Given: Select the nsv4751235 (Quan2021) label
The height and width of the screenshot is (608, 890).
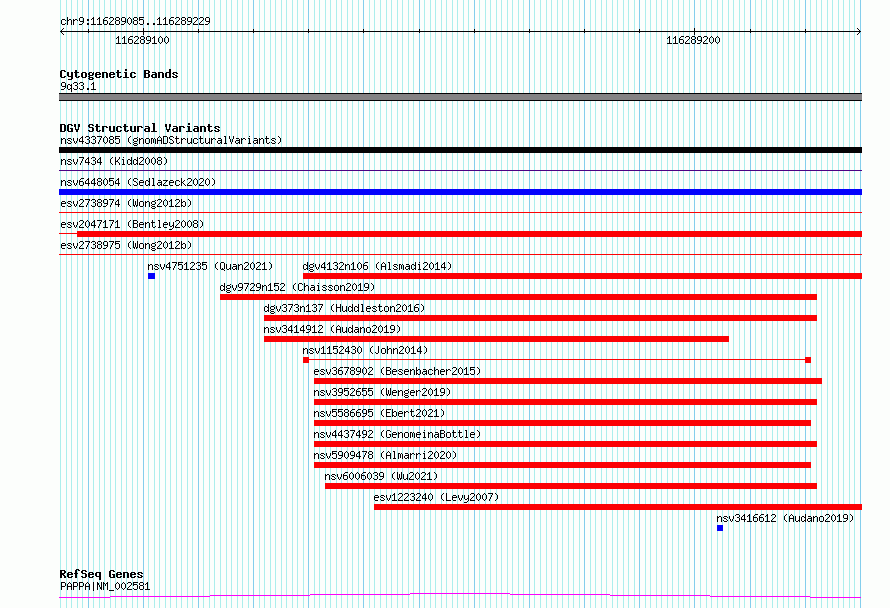Looking at the screenshot, I should pyautogui.click(x=210, y=266).
